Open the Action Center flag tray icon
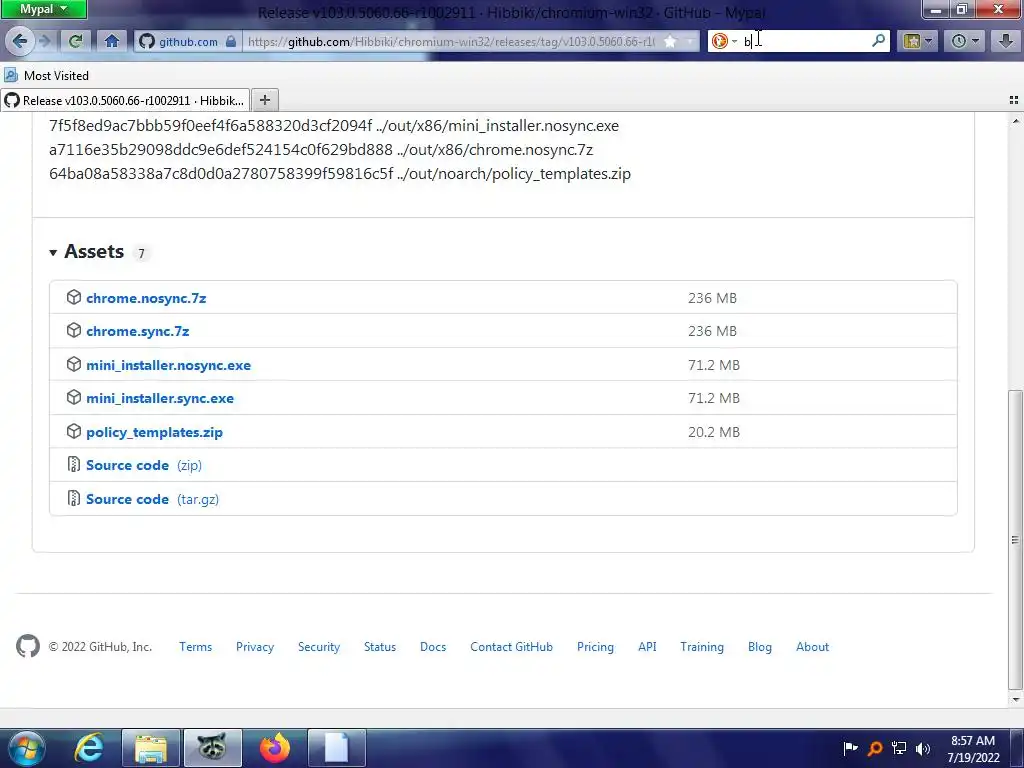The width and height of the screenshot is (1024, 768). 850,748
